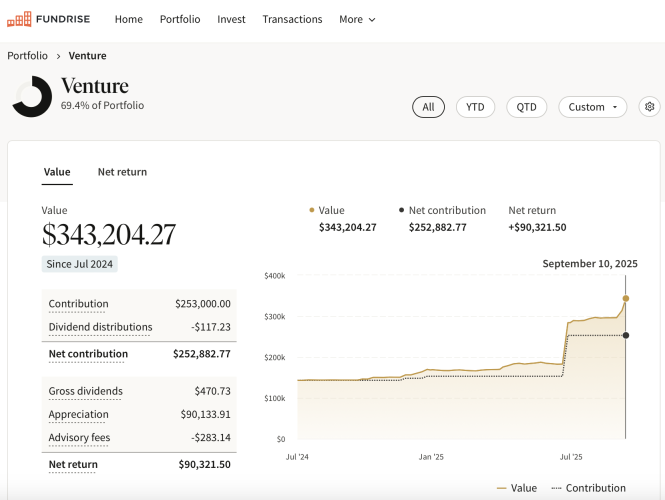Go to the Invest page

231,19
